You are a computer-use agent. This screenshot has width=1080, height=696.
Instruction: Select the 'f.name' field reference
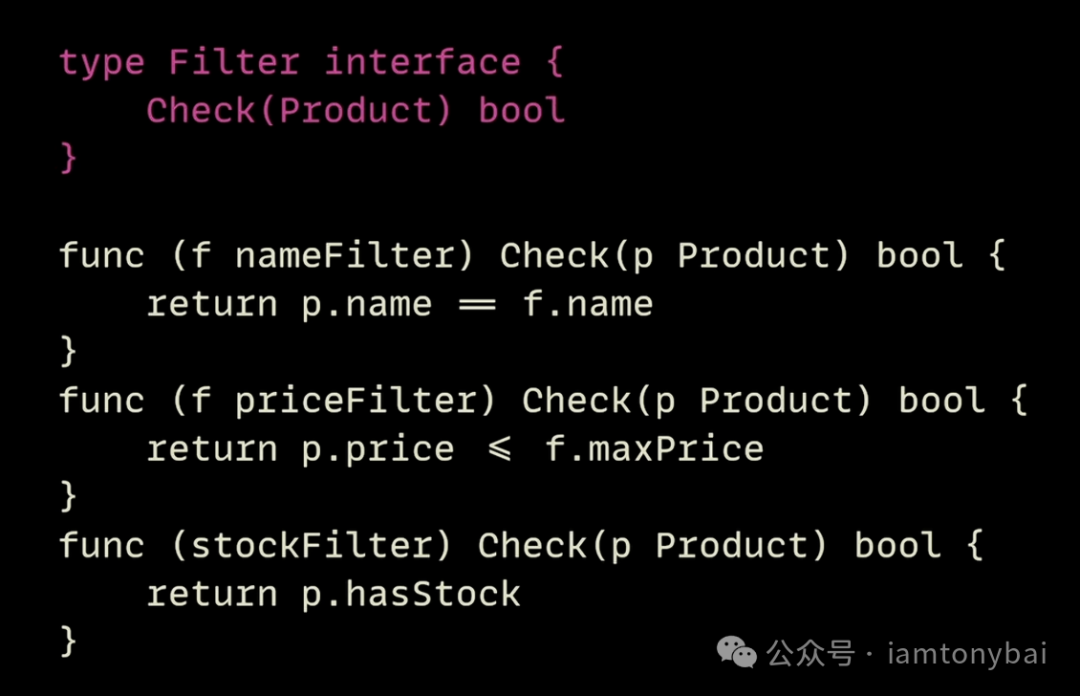(x=587, y=304)
